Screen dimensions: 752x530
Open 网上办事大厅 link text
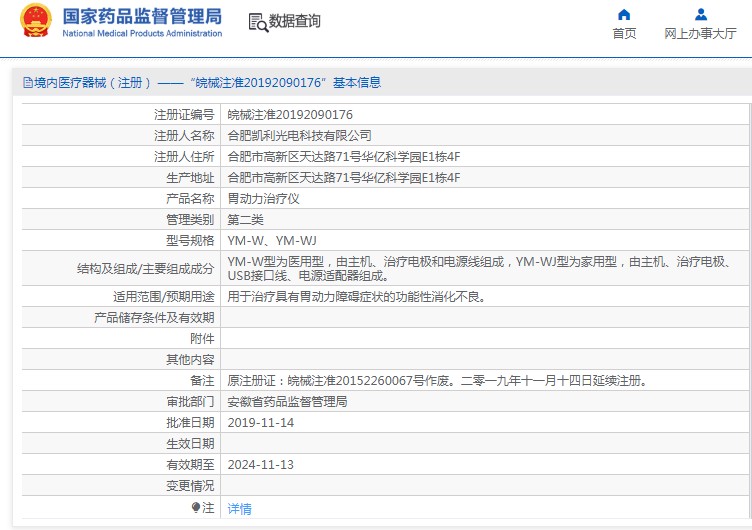pos(700,34)
